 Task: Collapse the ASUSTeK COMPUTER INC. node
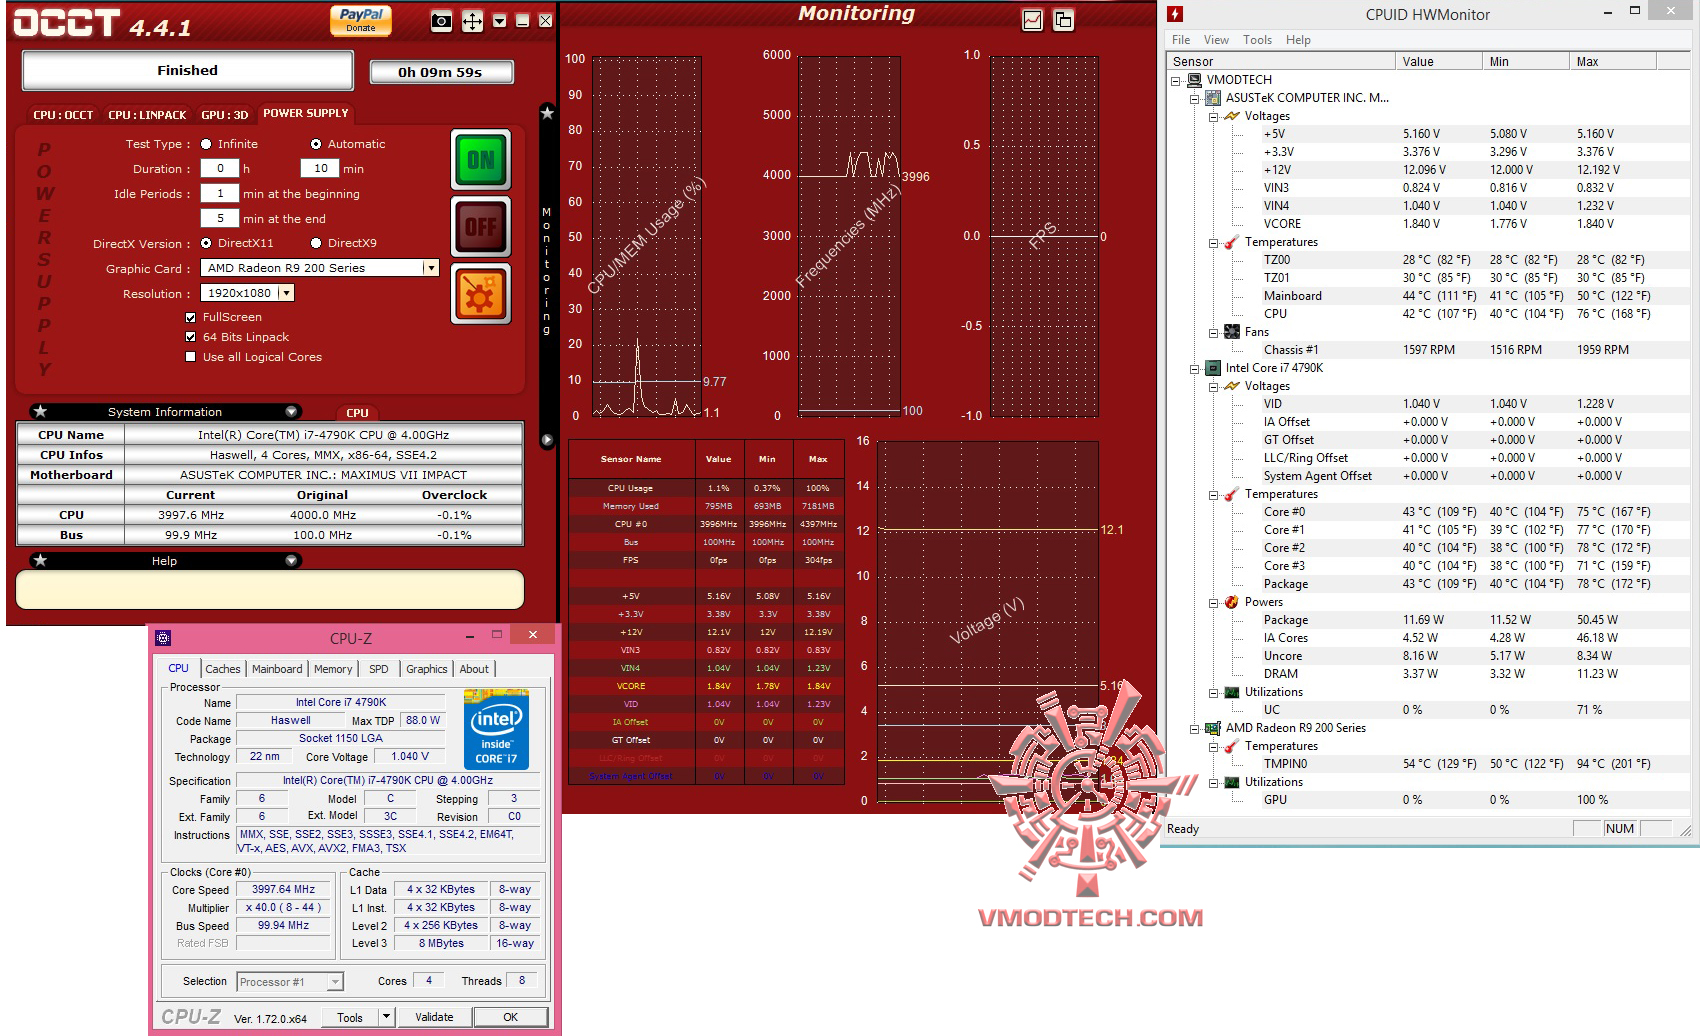(1194, 98)
